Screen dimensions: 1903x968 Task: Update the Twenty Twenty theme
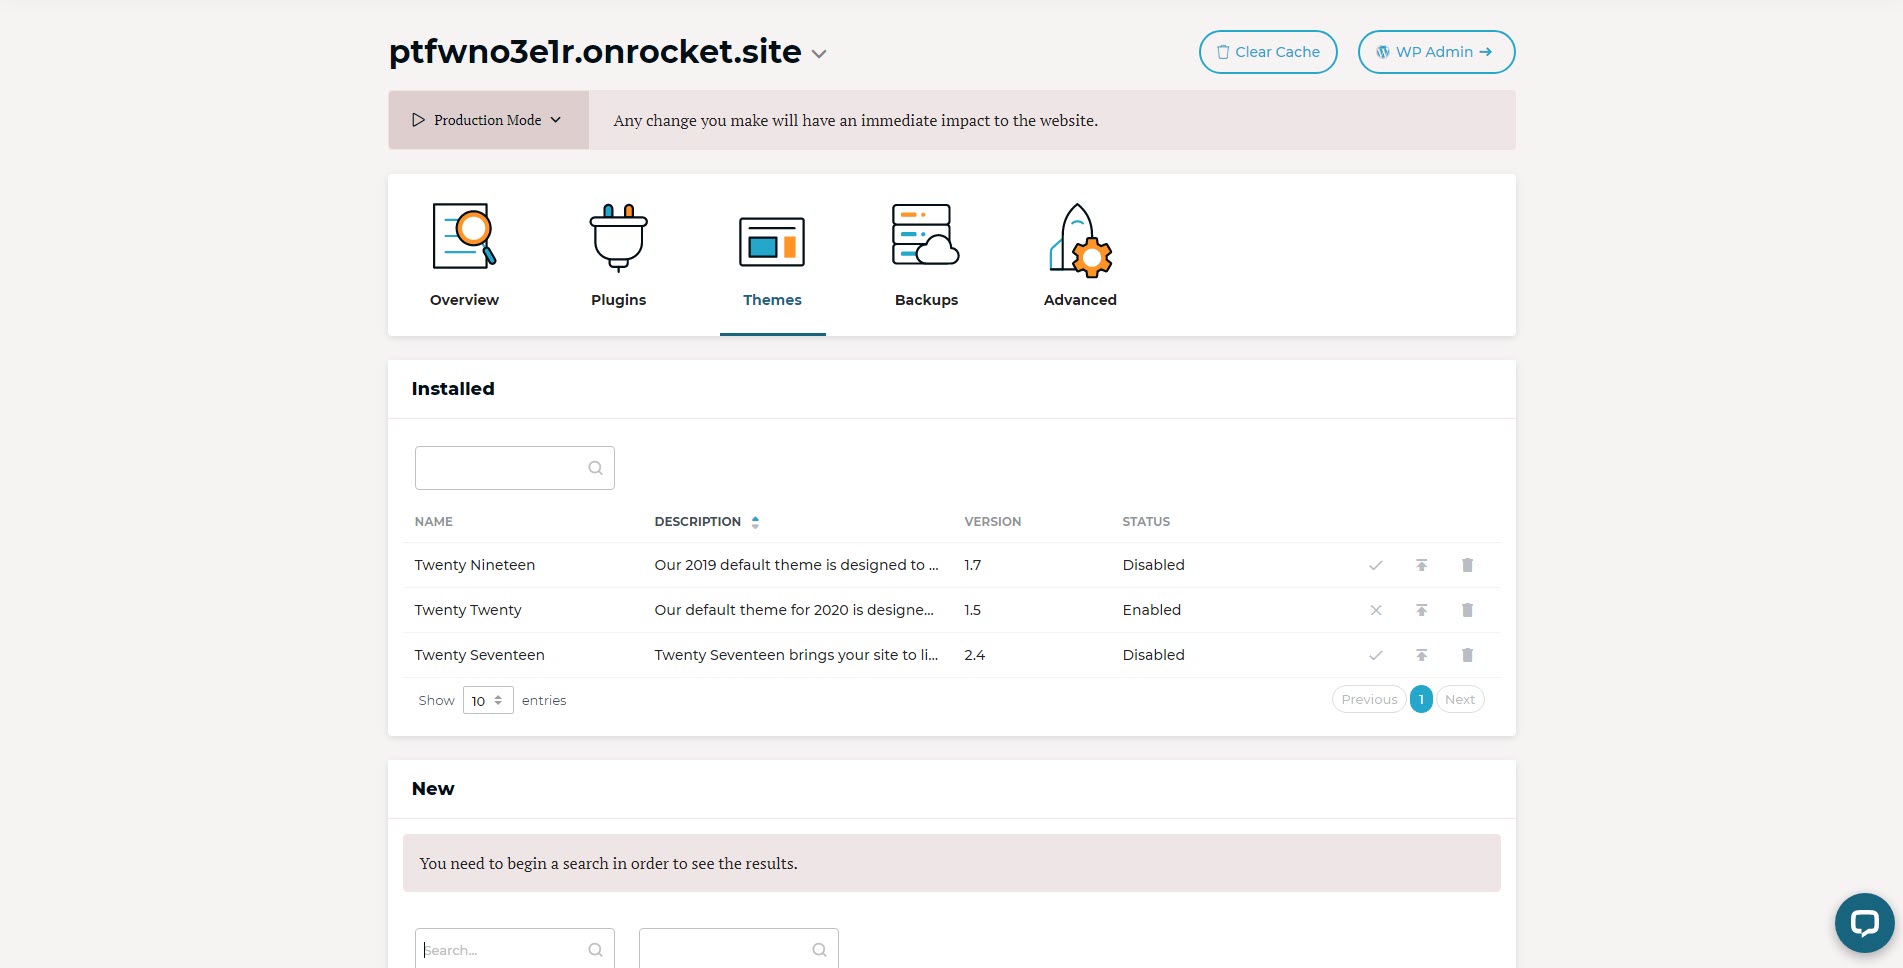click(x=1421, y=610)
